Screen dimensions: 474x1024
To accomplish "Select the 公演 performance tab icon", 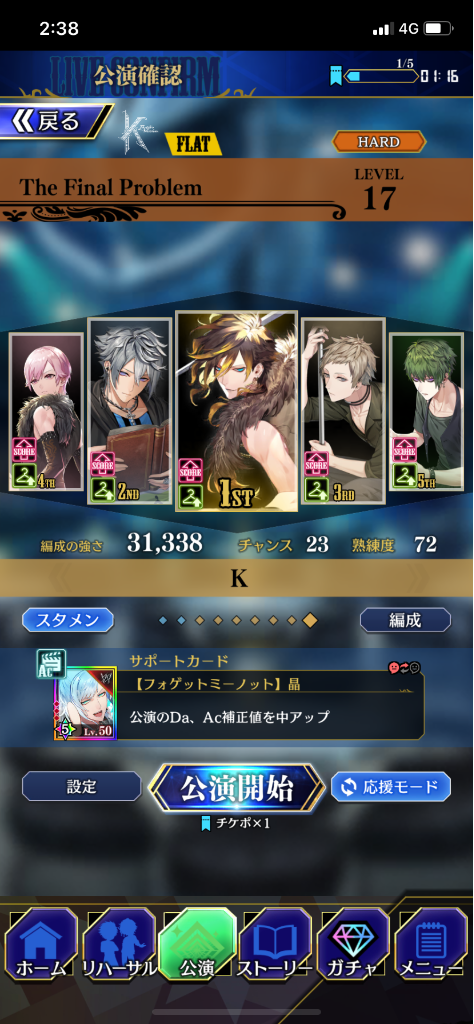I will pyautogui.click(x=198, y=944).
